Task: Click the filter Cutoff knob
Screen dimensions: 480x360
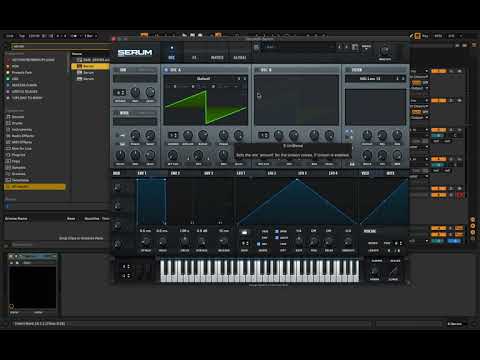Action: pyautogui.click(x=367, y=135)
